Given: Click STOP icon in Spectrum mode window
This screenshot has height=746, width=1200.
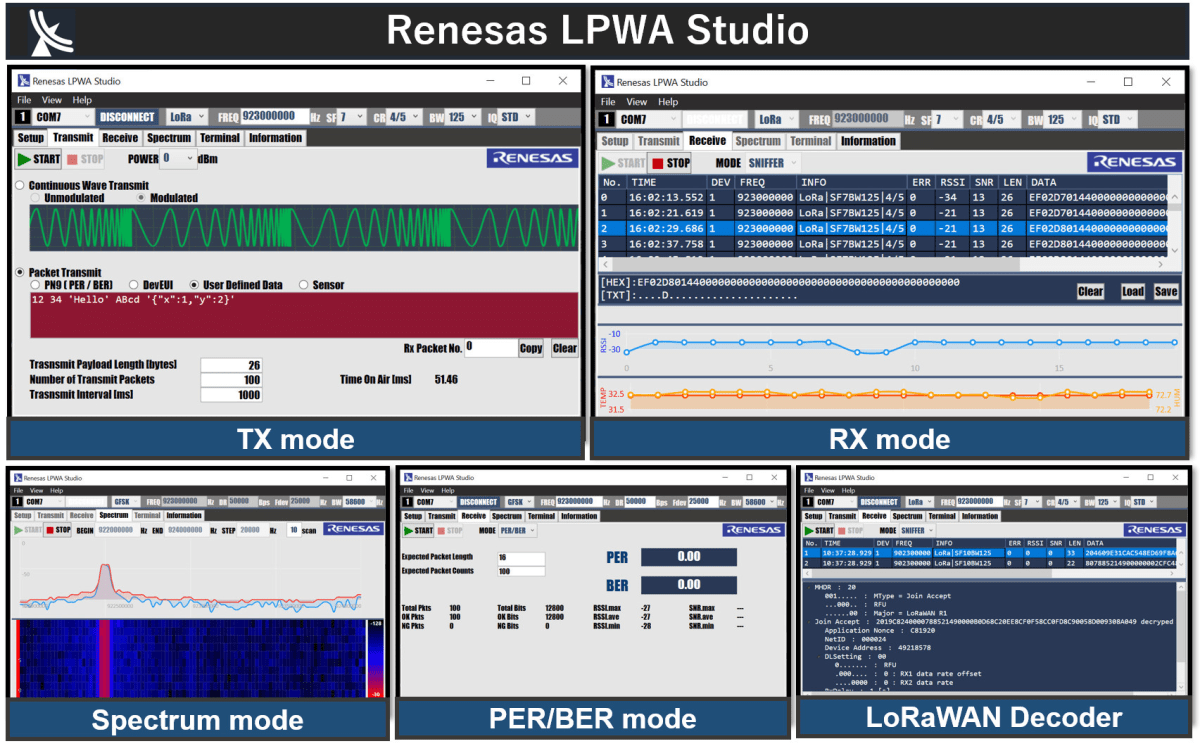Looking at the screenshot, I should click(50, 530).
